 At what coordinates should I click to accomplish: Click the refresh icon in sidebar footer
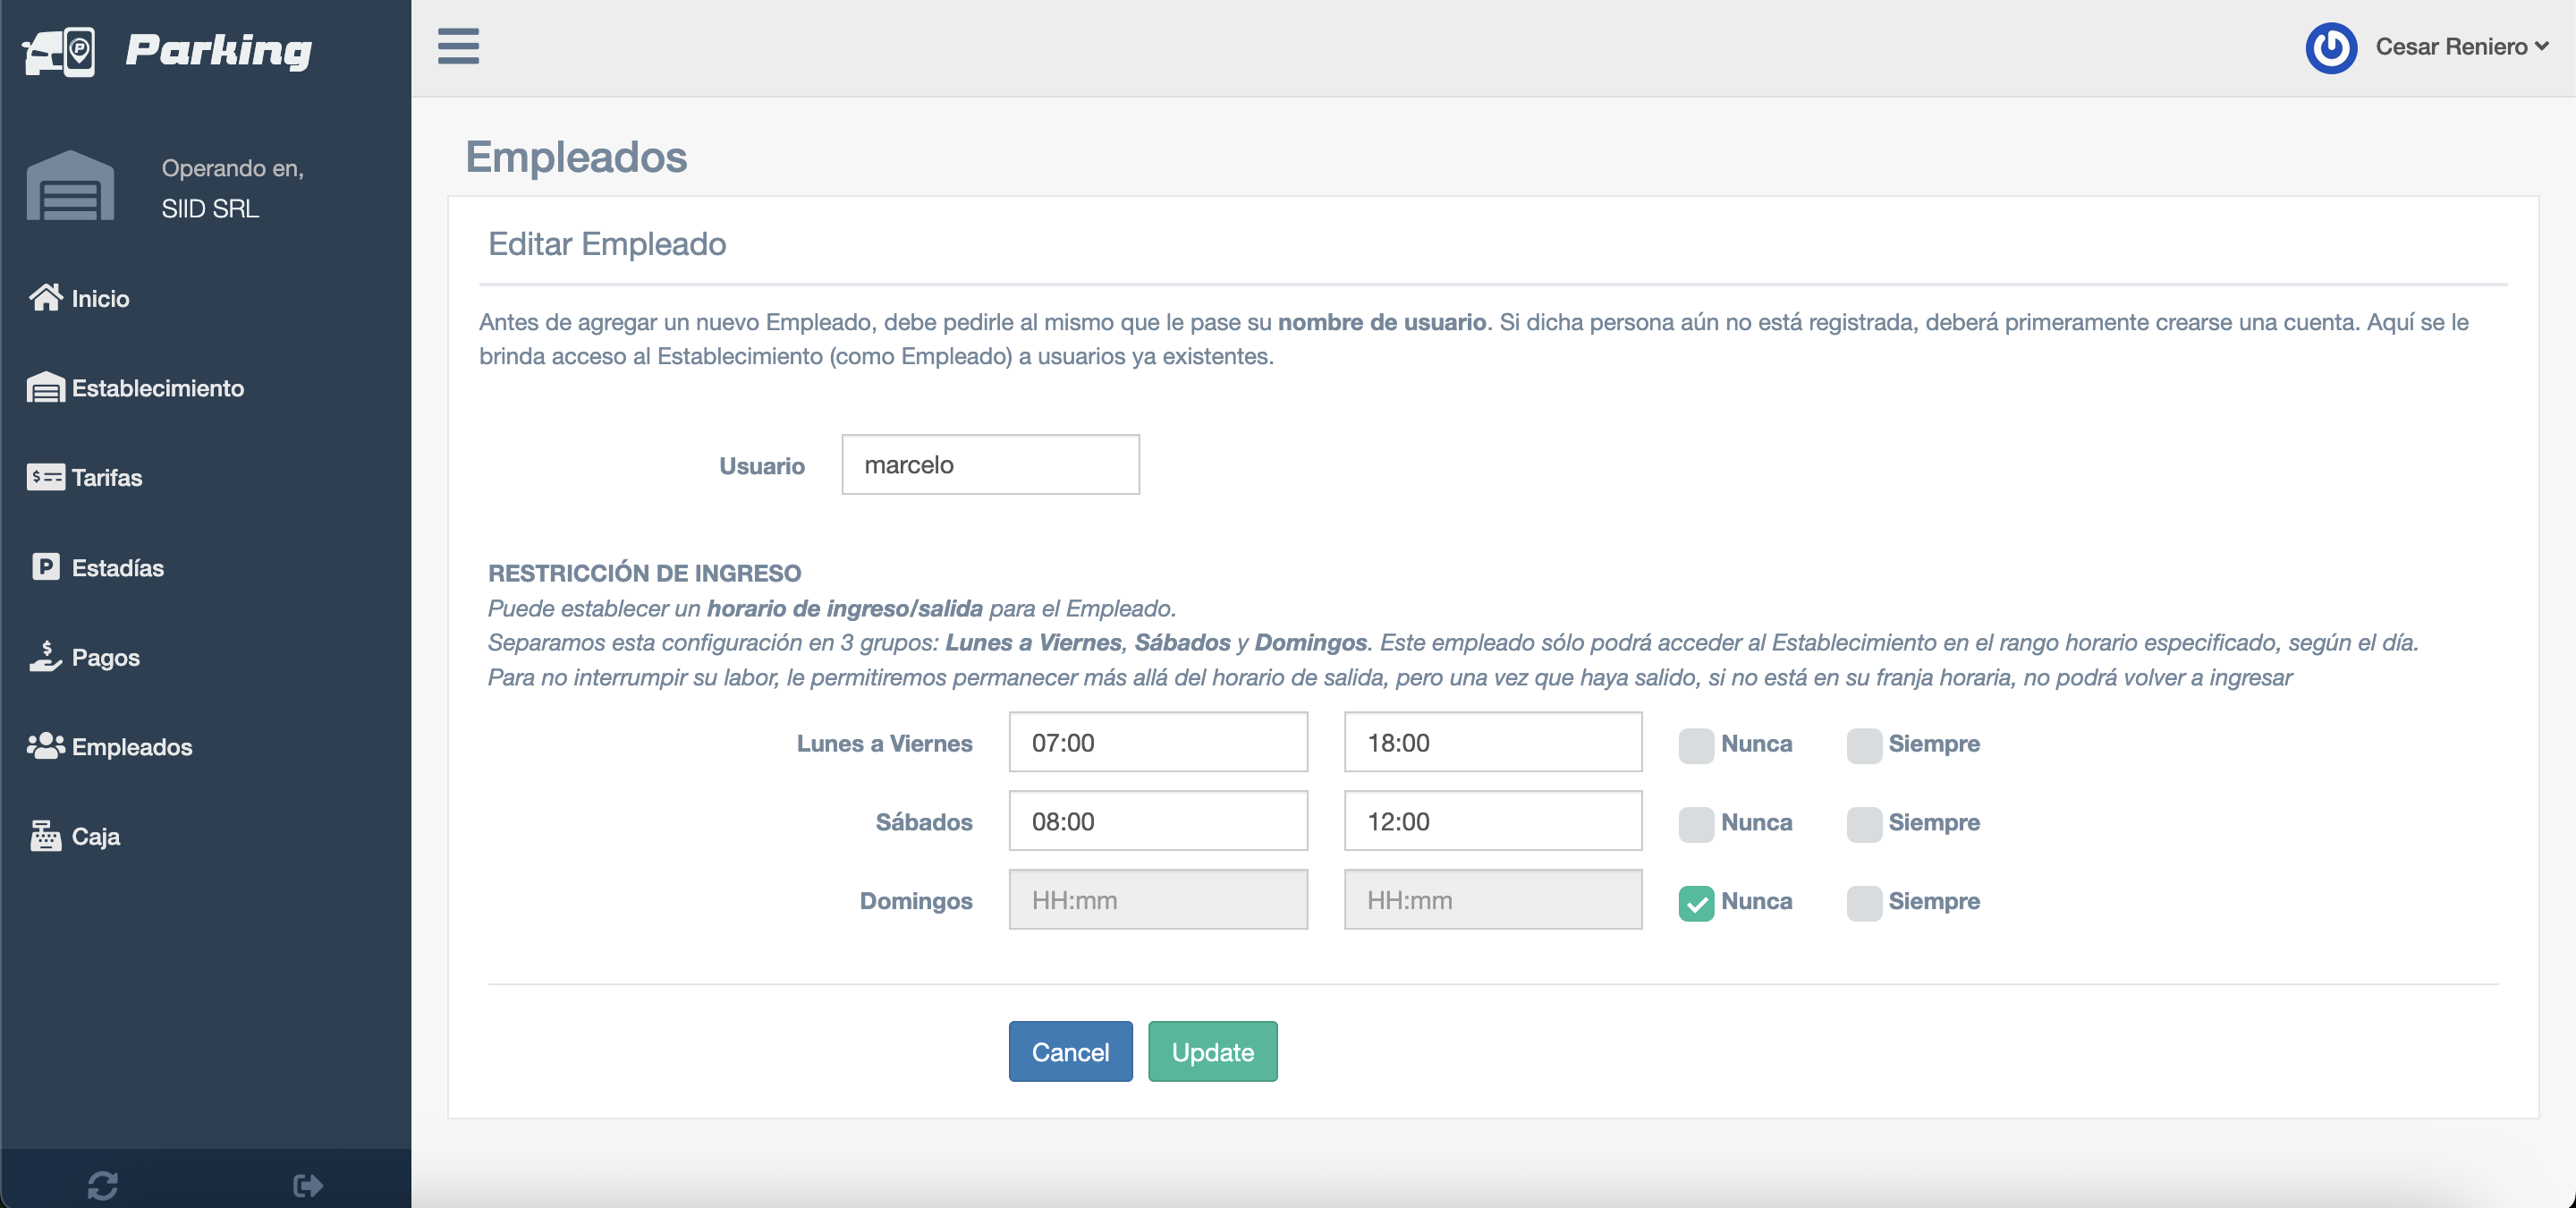coord(102,1185)
